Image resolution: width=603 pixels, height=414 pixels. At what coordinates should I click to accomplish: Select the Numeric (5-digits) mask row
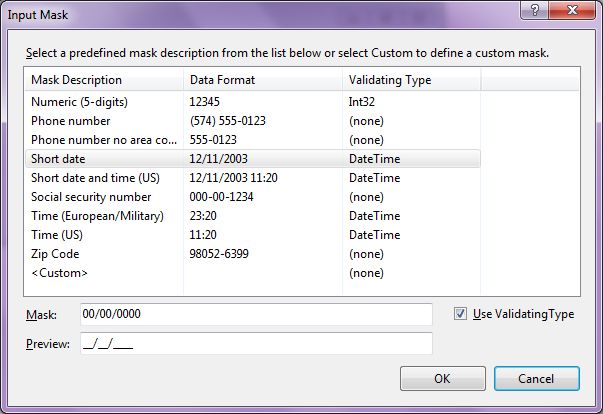(253, 102)
